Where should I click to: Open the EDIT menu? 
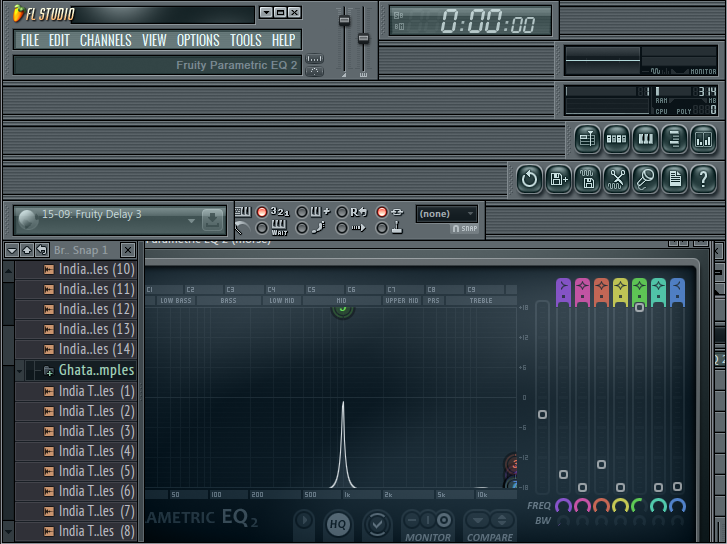(x=59, y=40)
